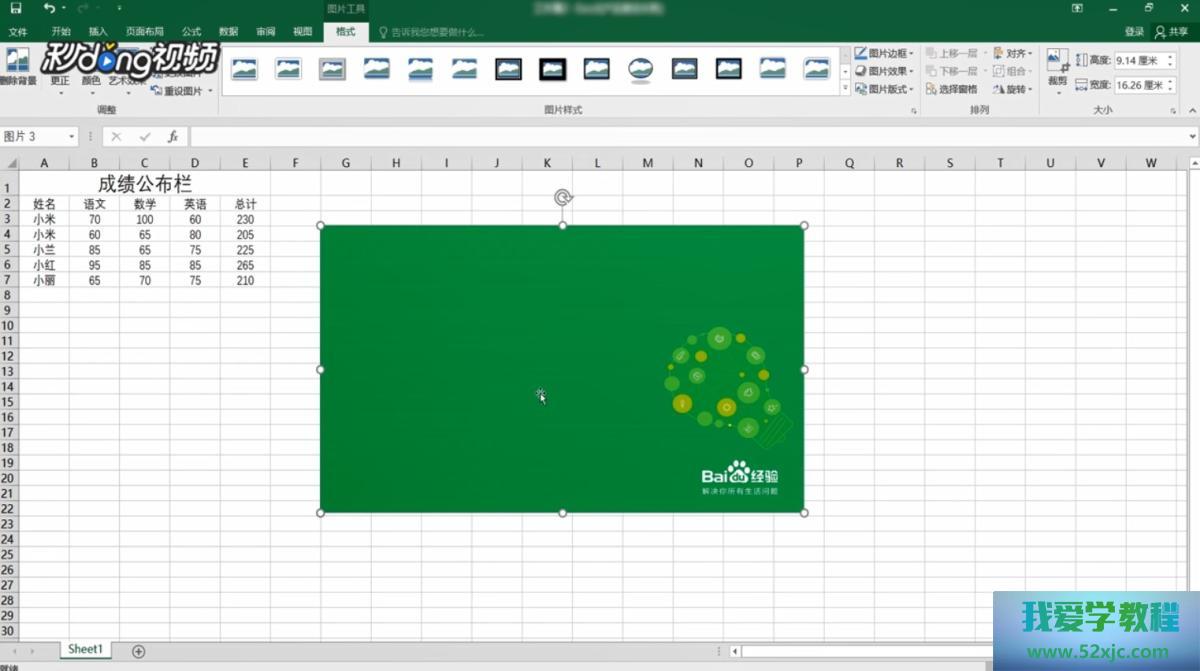Switch to the Insert (插入) ribbon tab
This screenshot has width=1200, height=671.
(x=98, y=32)
